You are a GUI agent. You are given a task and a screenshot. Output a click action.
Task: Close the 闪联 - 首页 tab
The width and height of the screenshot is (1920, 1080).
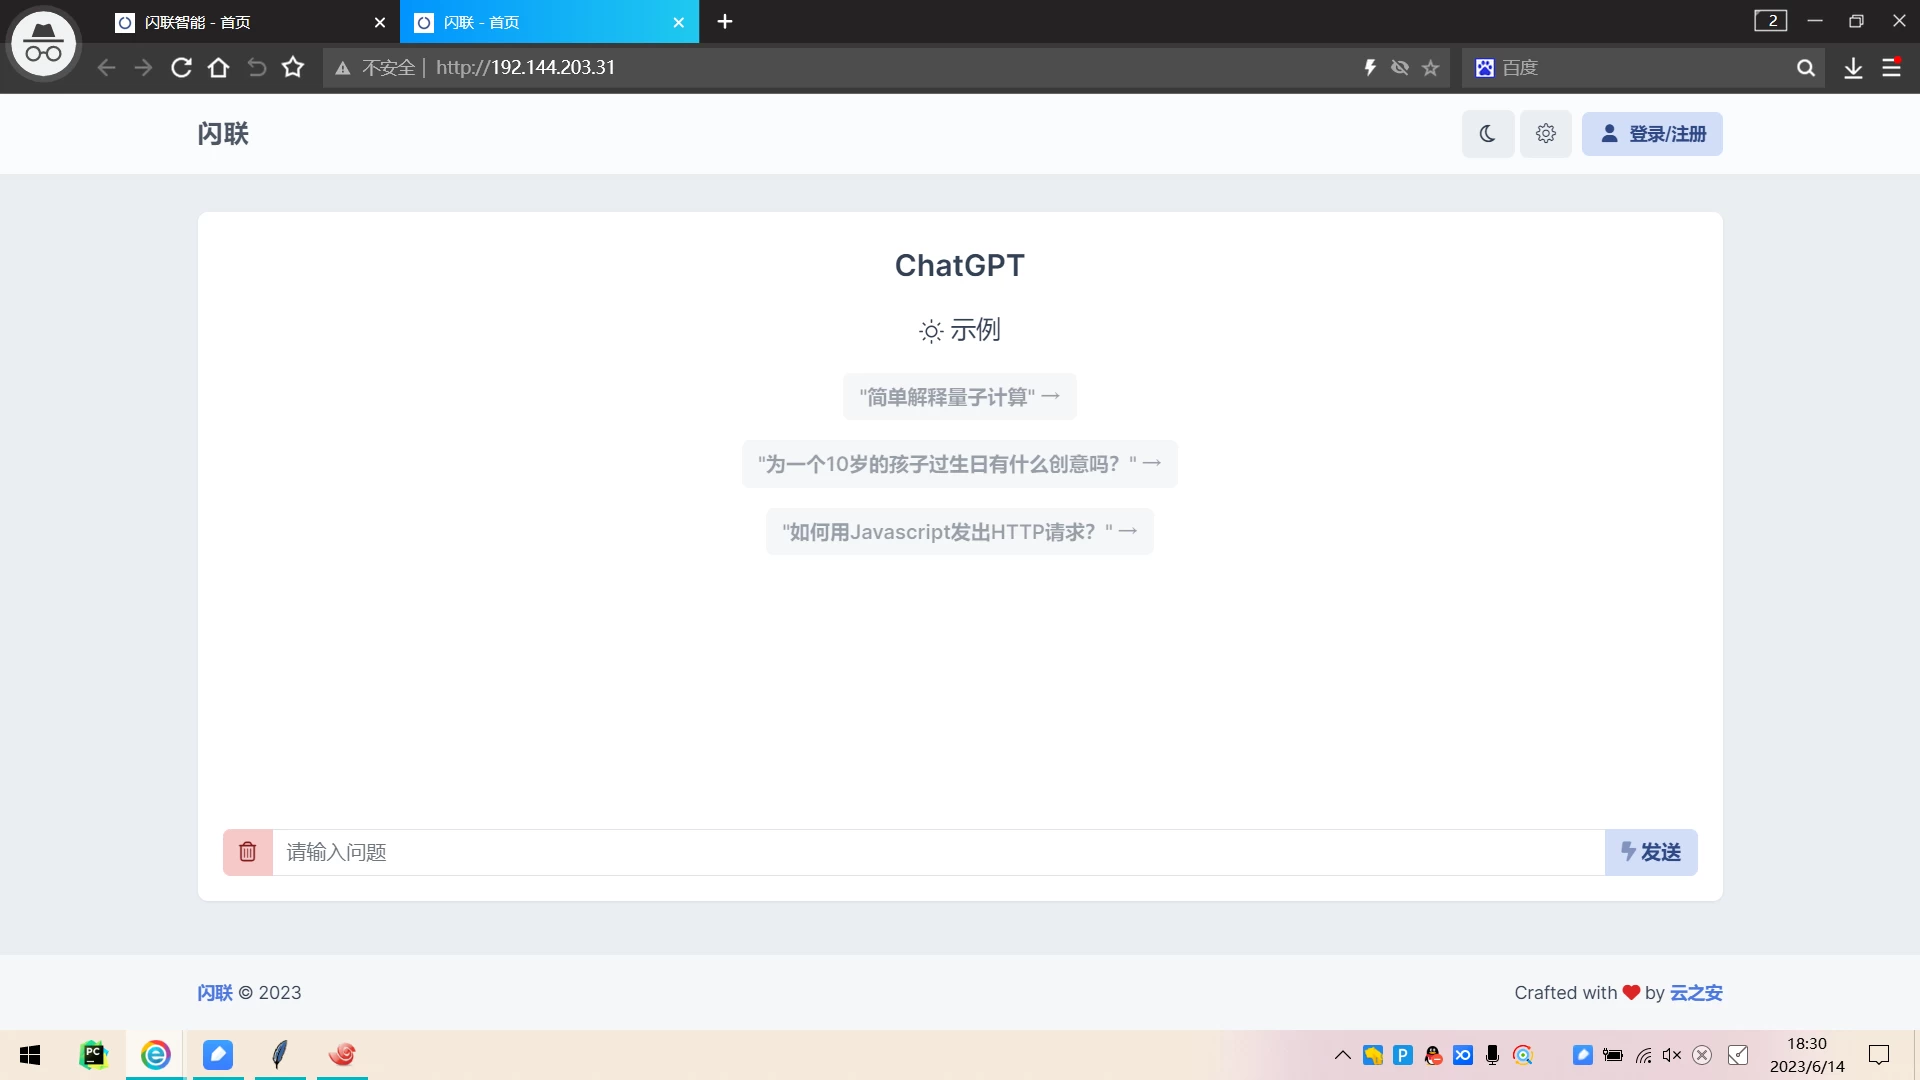coord(679,22)
